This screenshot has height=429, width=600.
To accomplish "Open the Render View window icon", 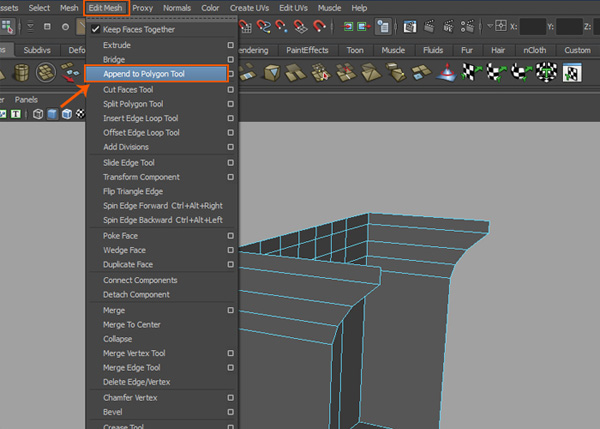I will pyautogui.click(x=410, y=26).
